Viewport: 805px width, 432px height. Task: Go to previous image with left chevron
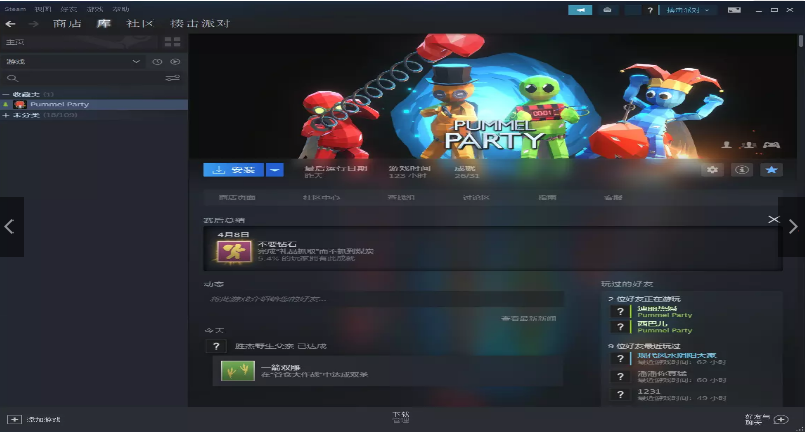[9, 227]
